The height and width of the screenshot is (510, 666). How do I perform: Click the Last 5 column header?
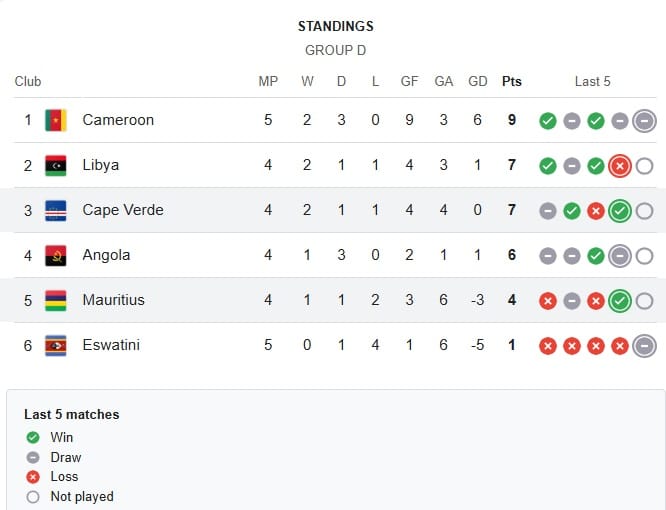[x=593, y=81]
